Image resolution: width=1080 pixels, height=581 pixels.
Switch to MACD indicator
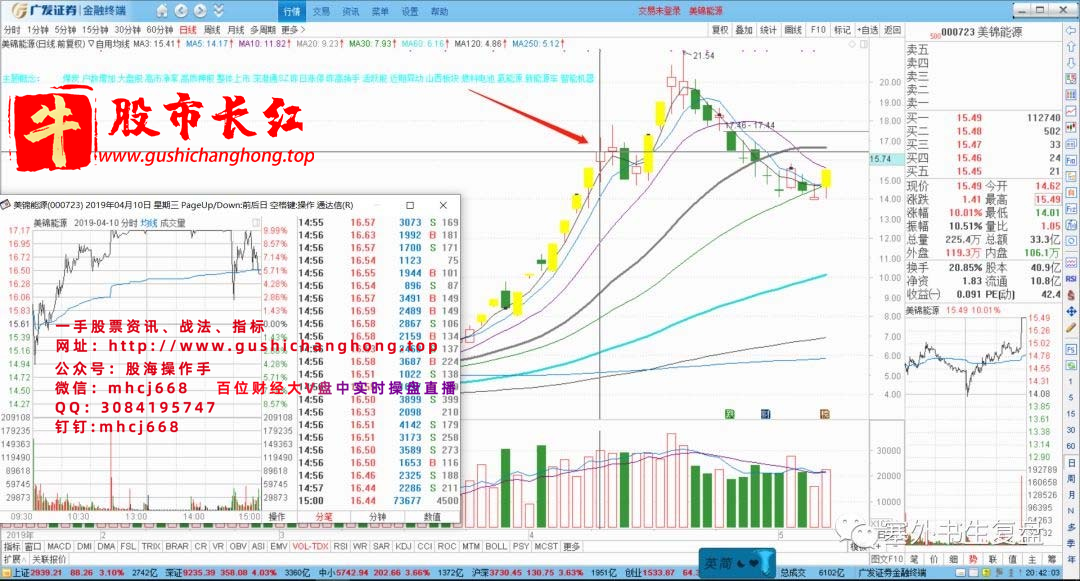pos(59,546)
